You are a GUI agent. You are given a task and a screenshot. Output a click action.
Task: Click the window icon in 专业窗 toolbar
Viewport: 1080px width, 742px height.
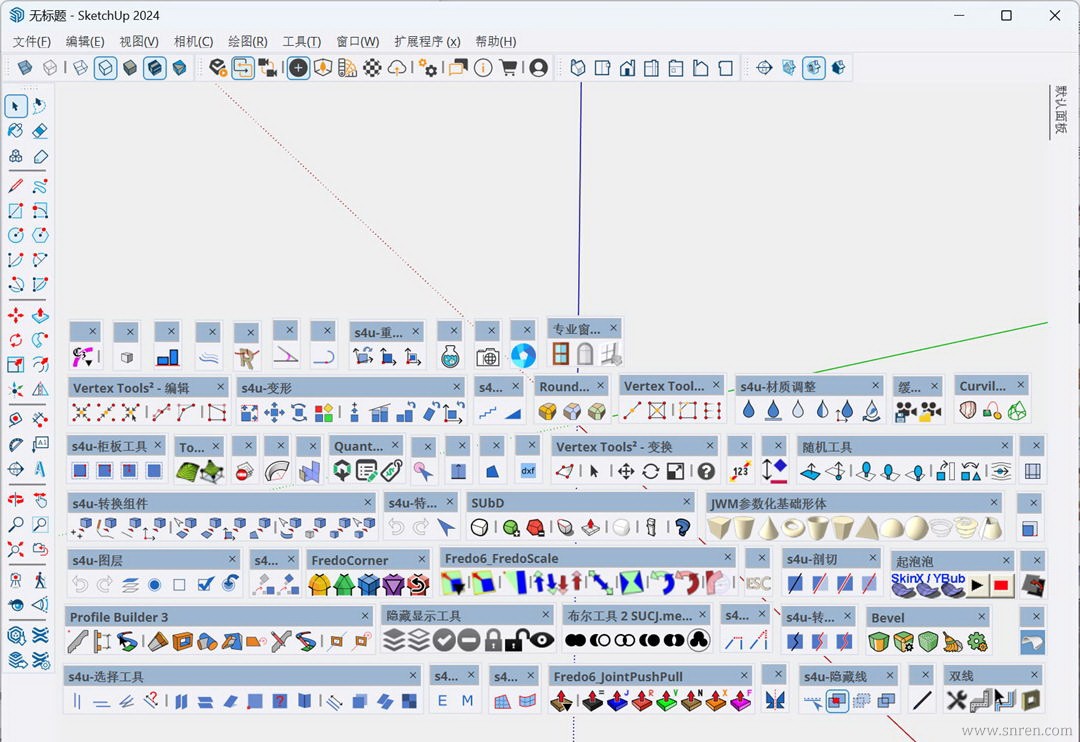561,354
